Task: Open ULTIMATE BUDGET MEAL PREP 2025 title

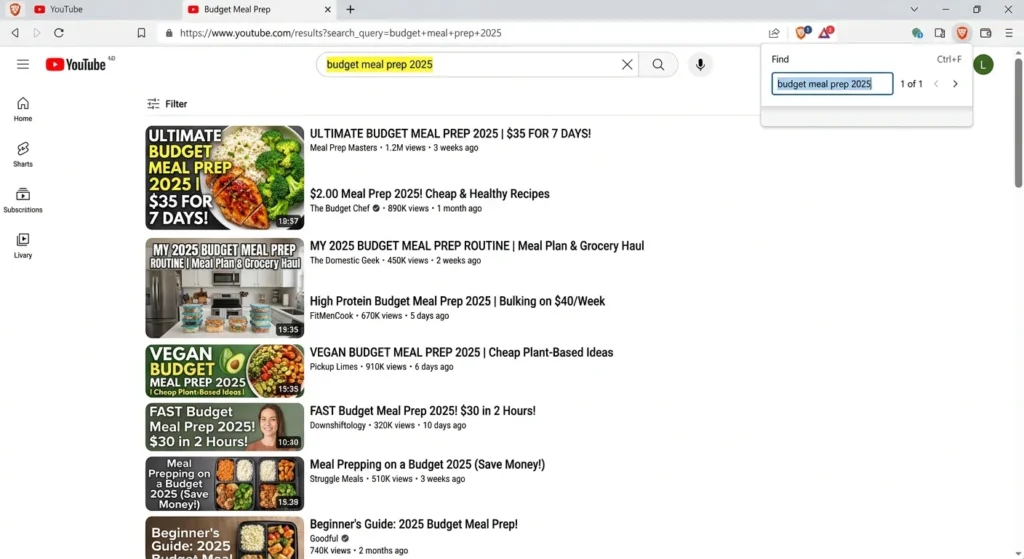Action: tap(450, 133)
